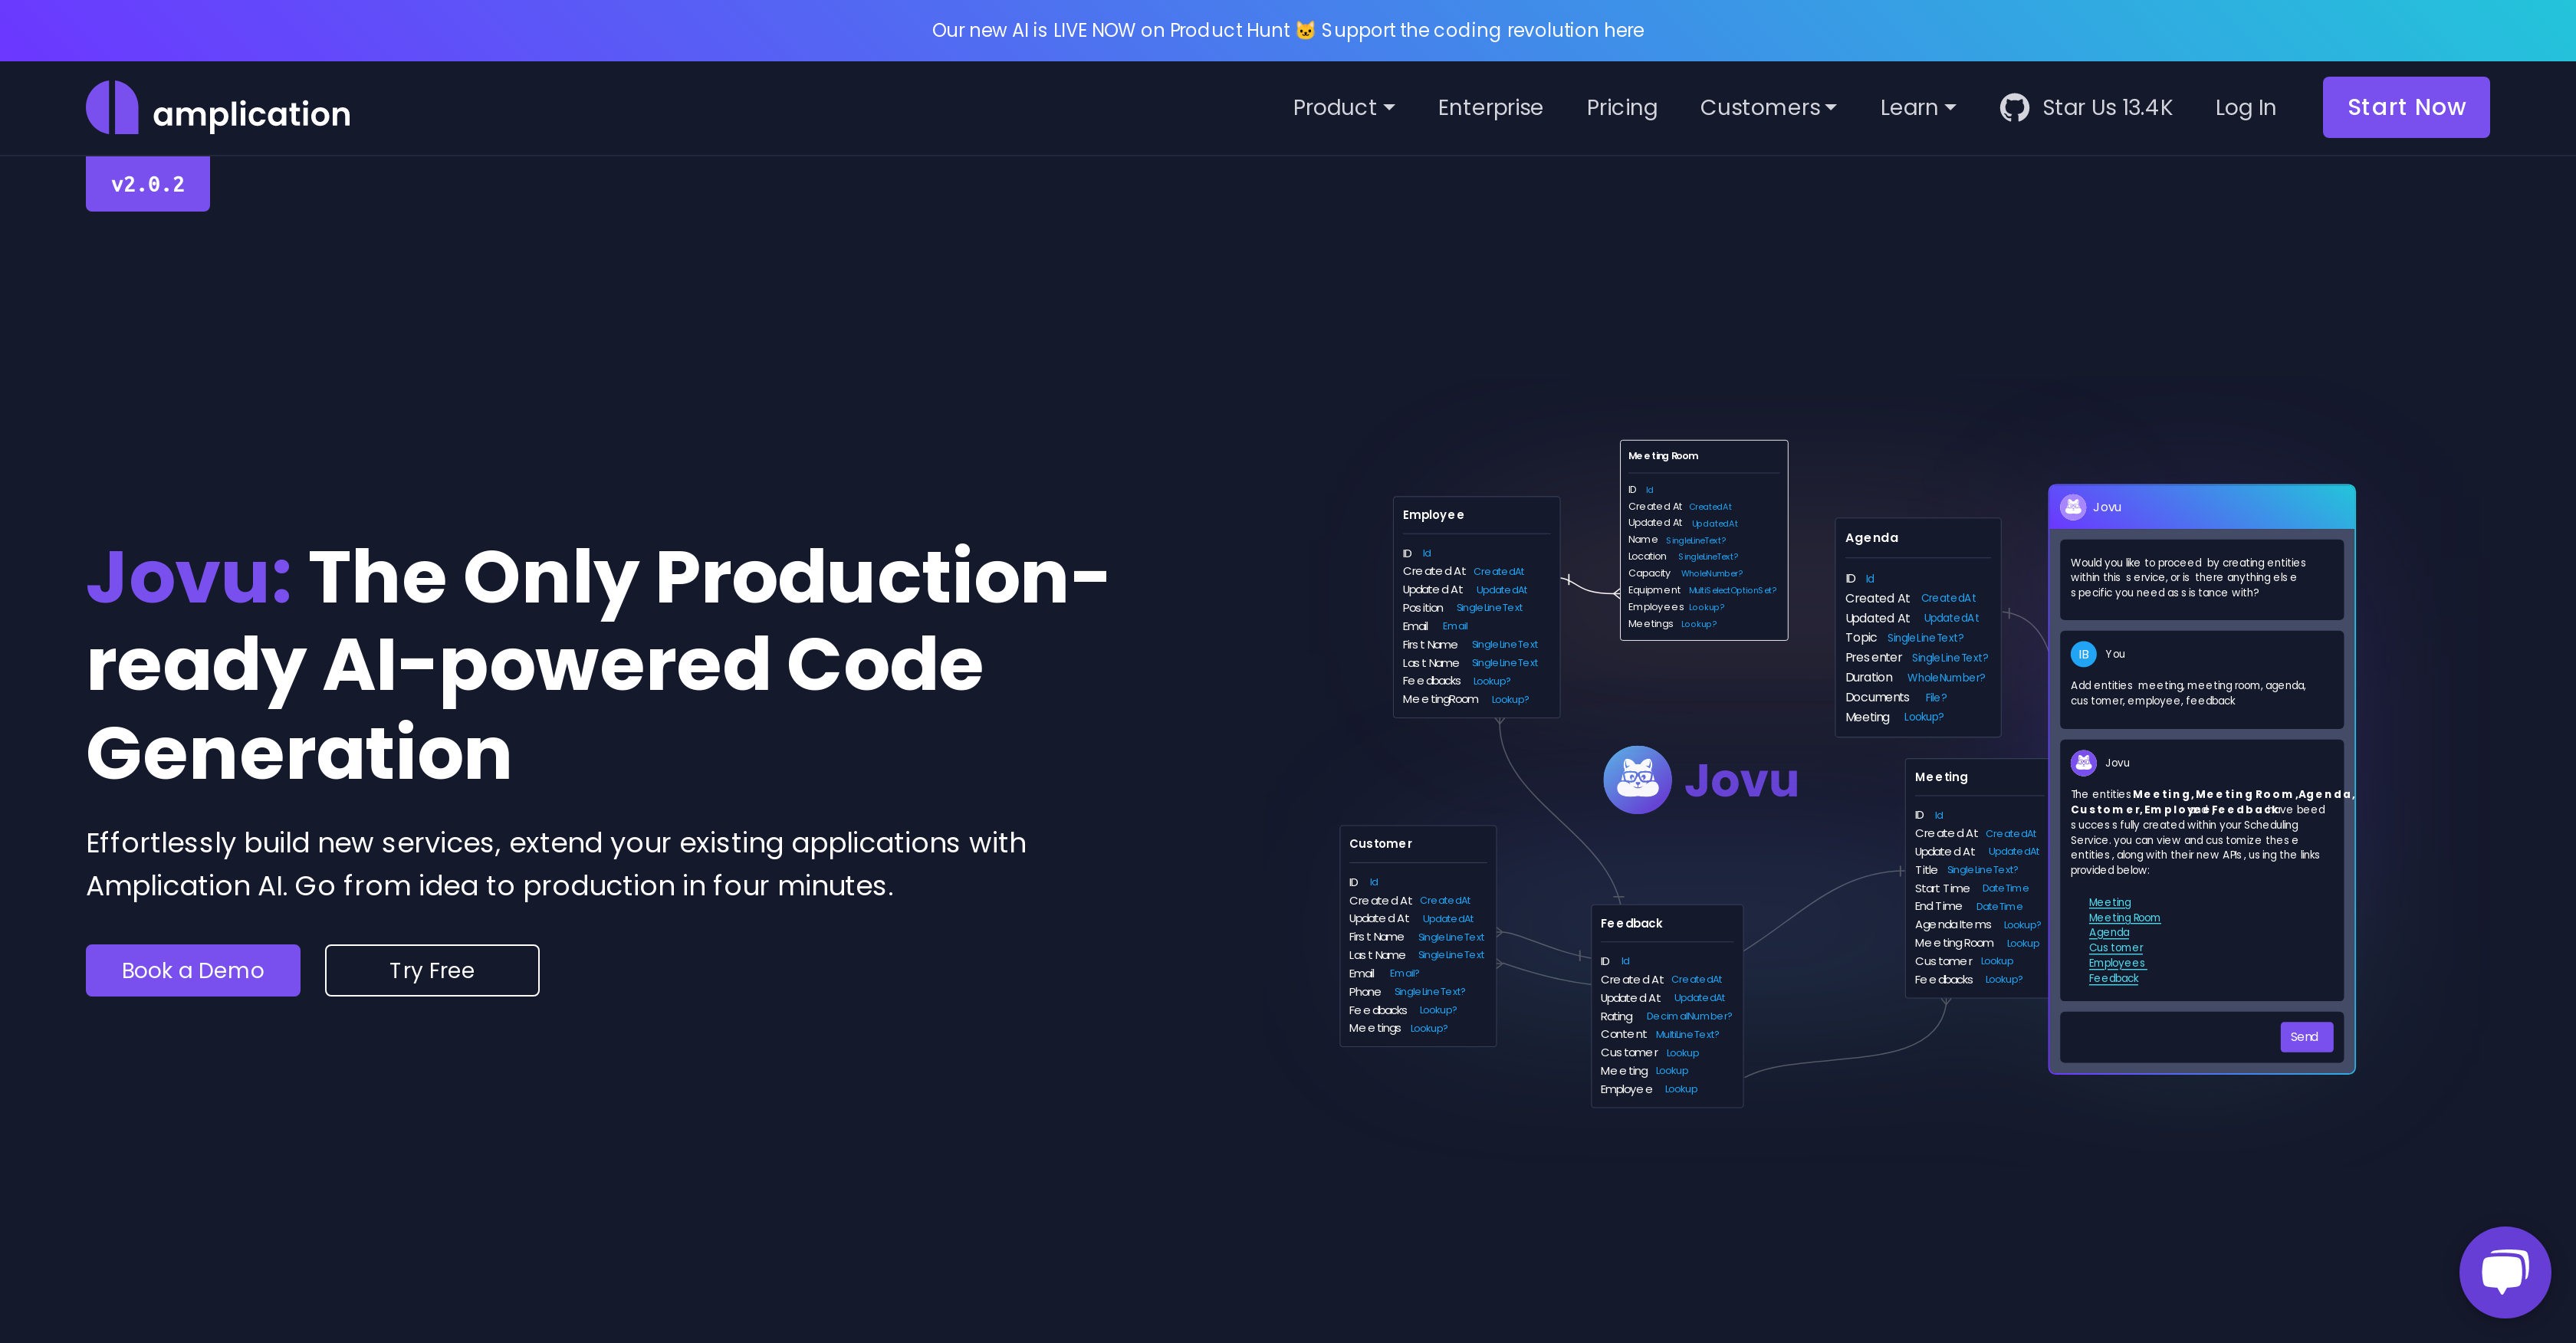Click the Jovu chat message input field
Screen dimensions: 2576x1343
pos(2160,1037)
